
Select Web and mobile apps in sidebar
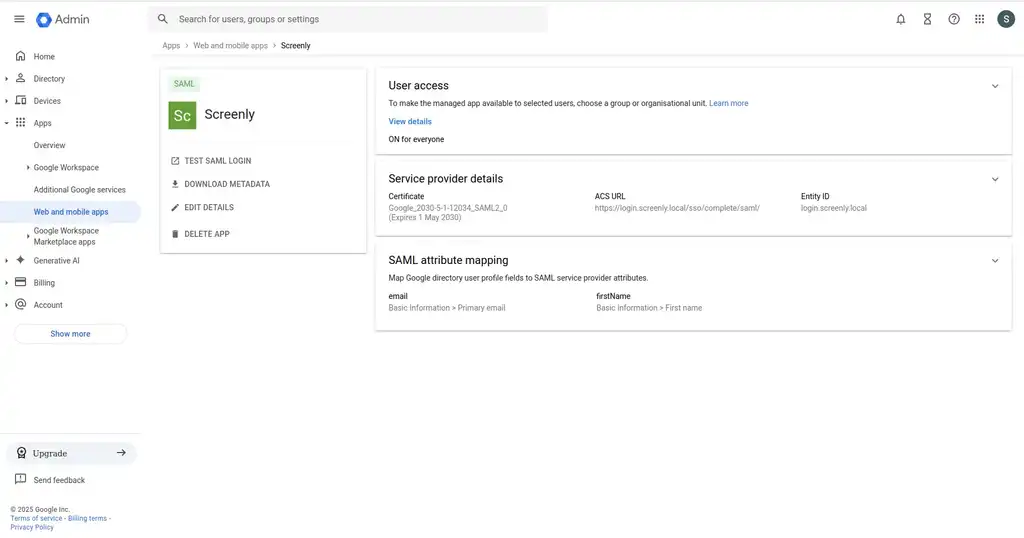point(71,212)
